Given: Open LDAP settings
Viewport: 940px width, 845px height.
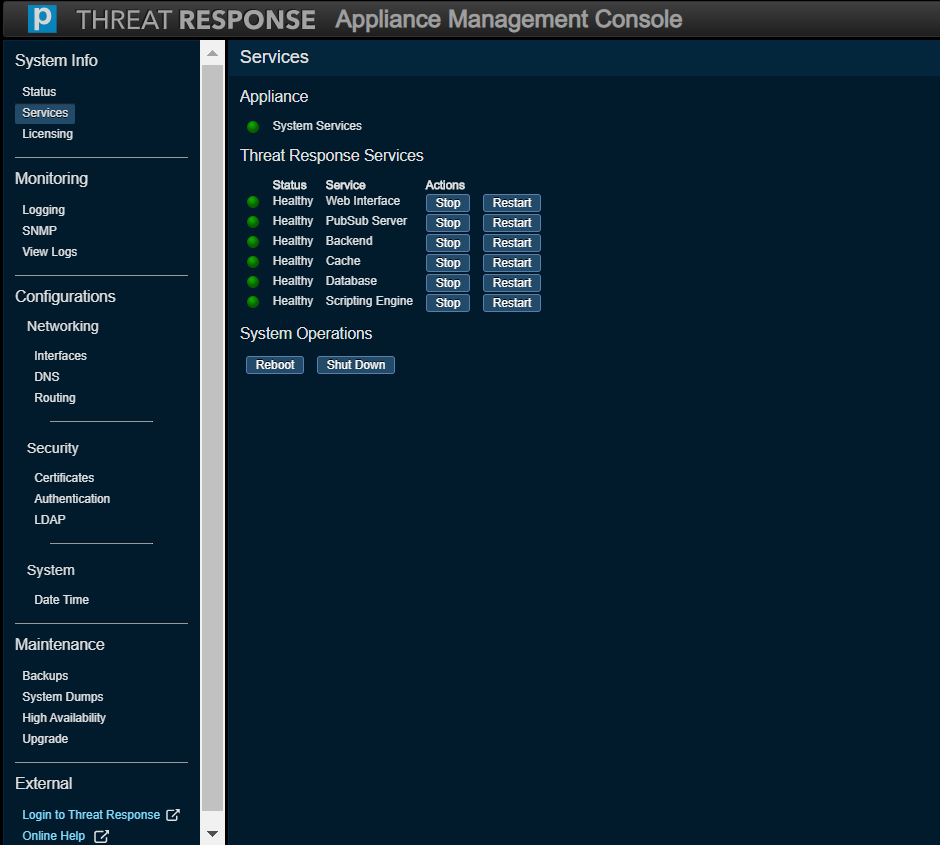Looking at the screenshot, I should [50, 520].
